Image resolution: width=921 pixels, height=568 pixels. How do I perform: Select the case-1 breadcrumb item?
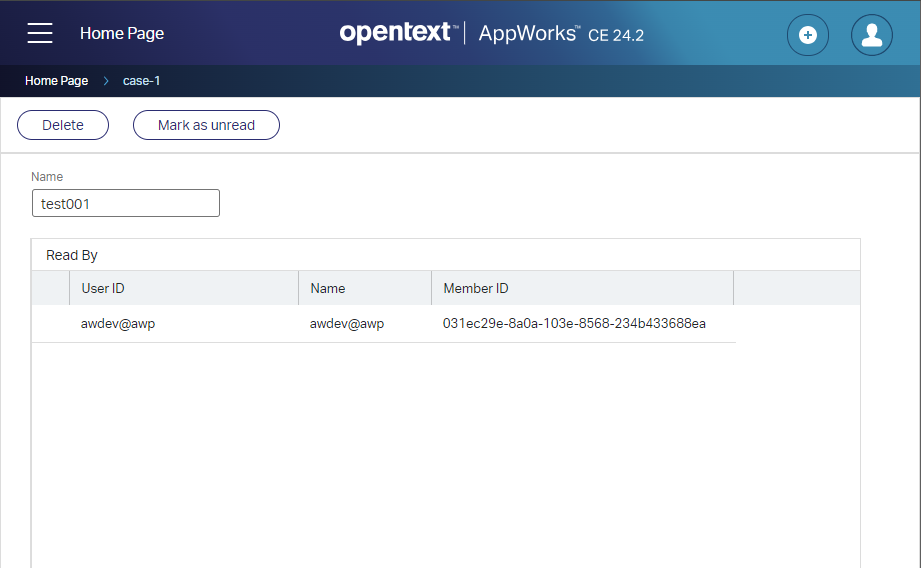141,81
